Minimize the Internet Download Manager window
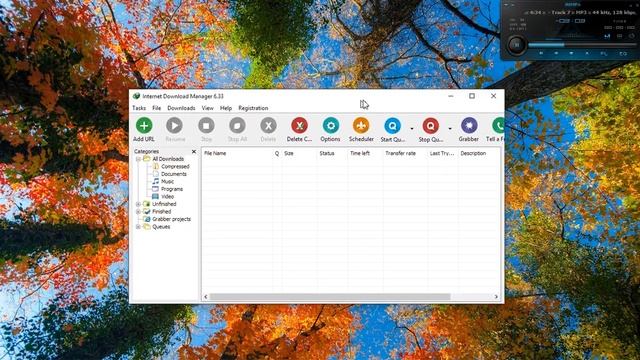 451,96
